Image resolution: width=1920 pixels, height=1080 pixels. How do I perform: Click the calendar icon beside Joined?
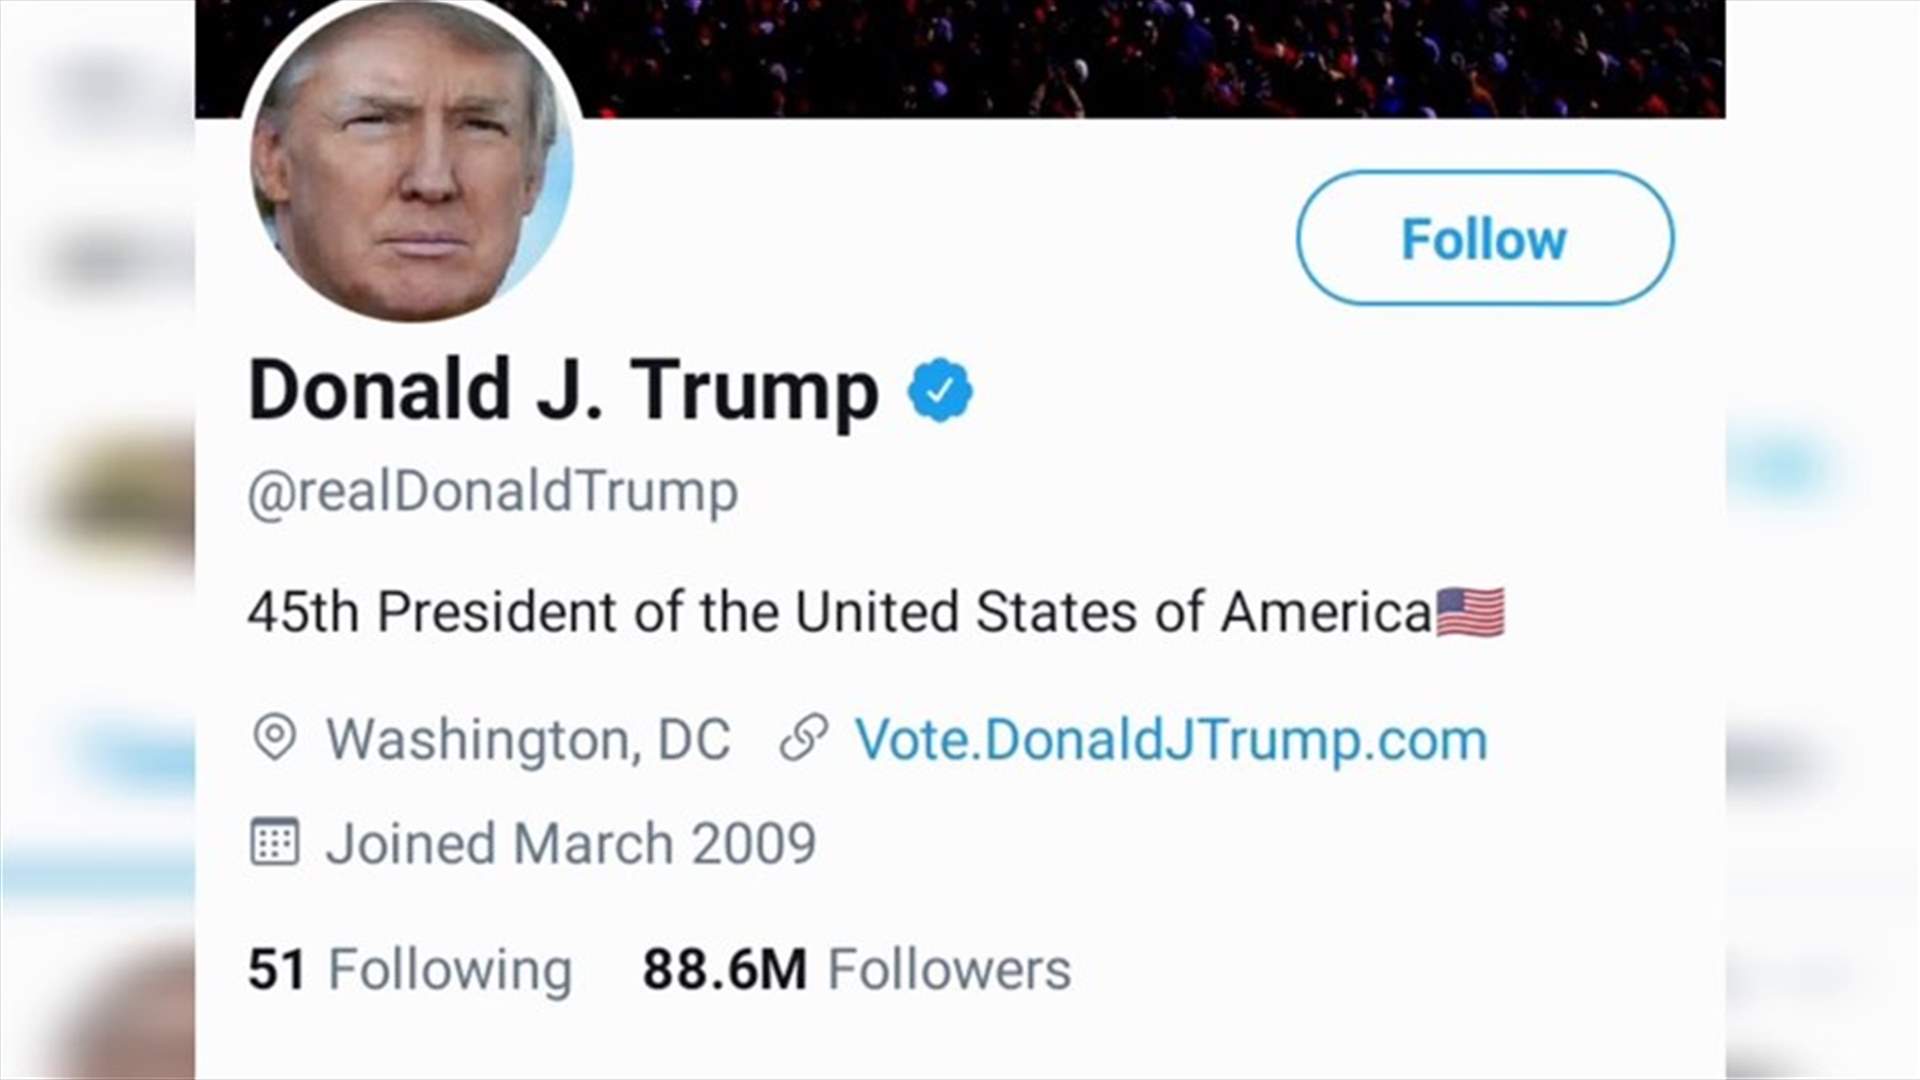pos(274,842)
